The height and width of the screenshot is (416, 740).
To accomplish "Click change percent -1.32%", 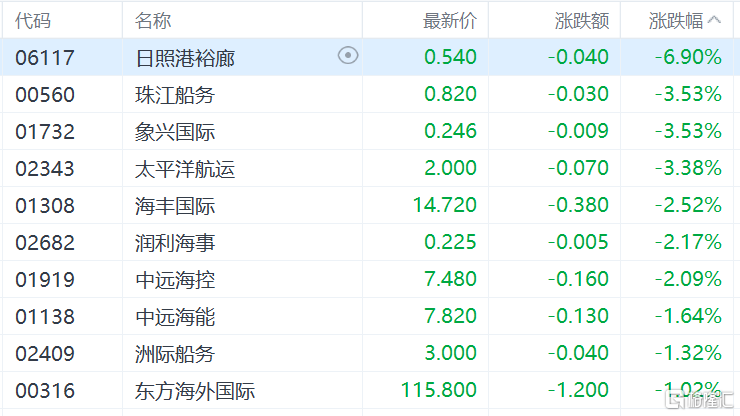I will click(x=688, y=352).
